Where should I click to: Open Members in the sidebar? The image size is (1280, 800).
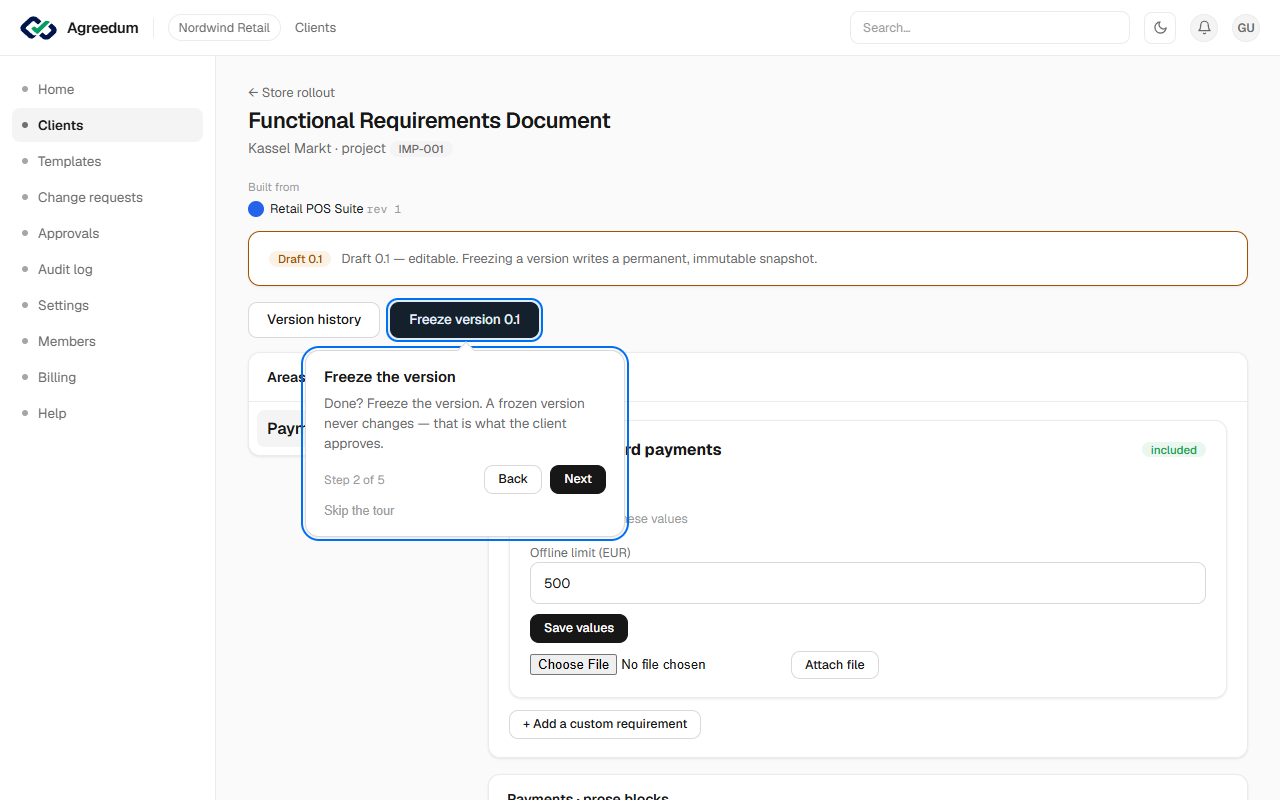point(107,341)
